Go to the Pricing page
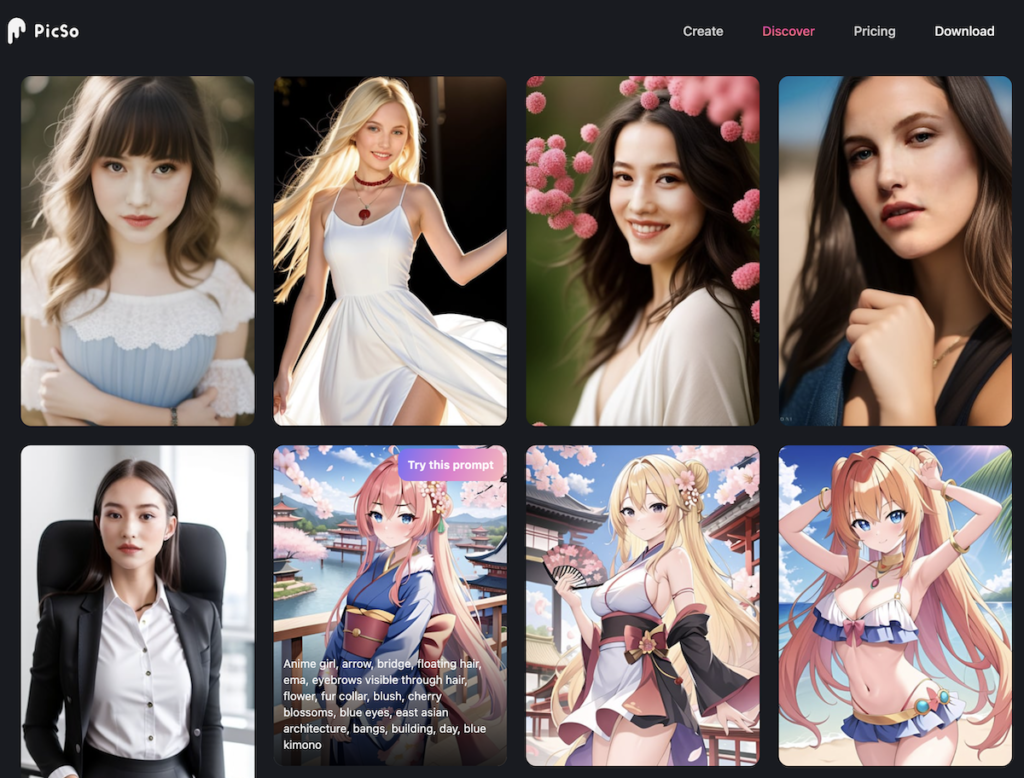The image size is (1024, 778). click(874, 31)
